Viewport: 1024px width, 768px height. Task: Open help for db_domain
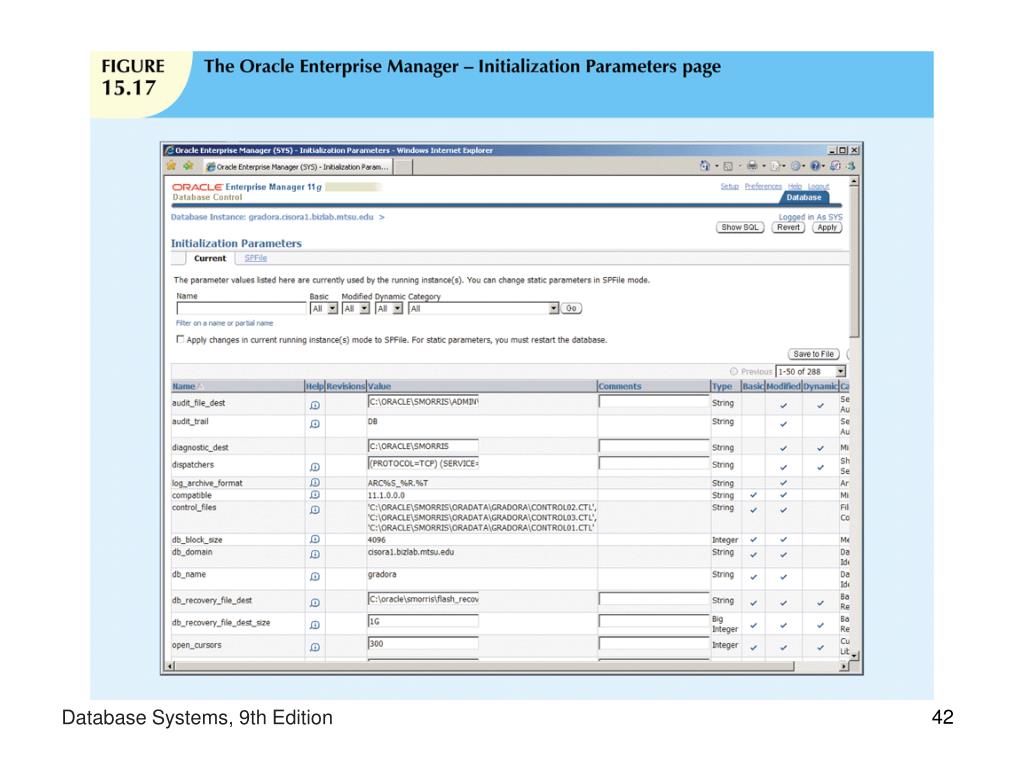(x=315, y=554)
